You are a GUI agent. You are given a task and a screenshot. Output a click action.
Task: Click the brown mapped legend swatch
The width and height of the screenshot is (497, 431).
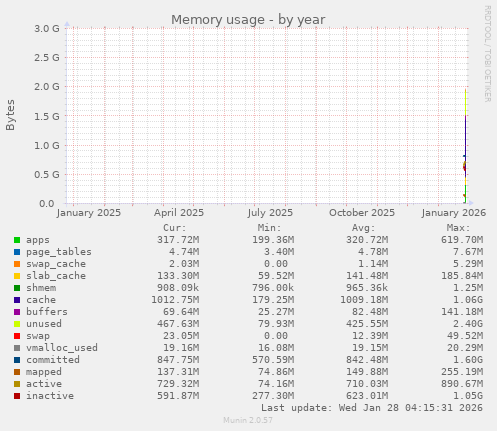pyautogui.click(x=17, y=372)
